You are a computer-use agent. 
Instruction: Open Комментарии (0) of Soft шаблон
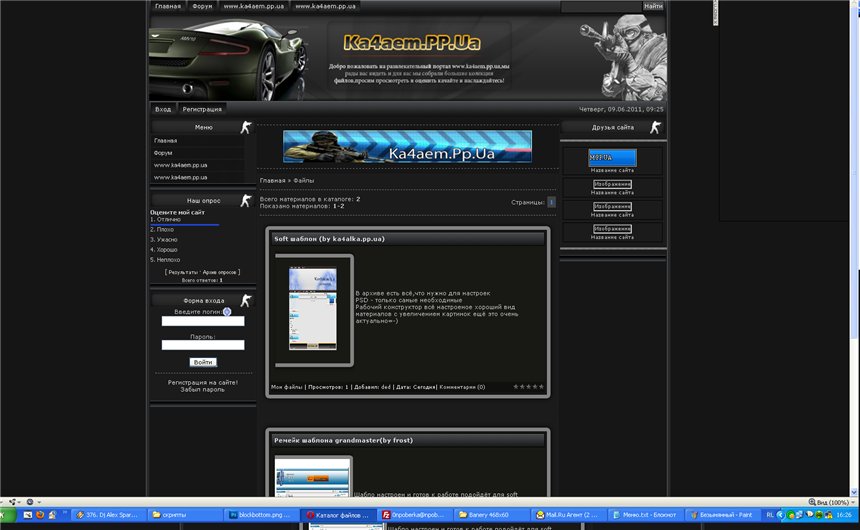point(462,387)
